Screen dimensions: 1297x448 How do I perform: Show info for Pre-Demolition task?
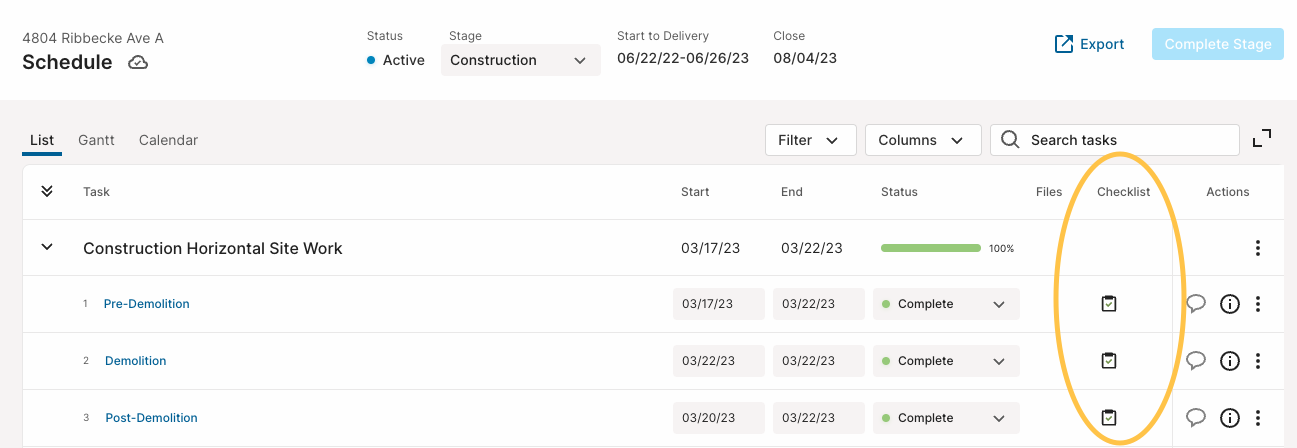point(1230,305)
